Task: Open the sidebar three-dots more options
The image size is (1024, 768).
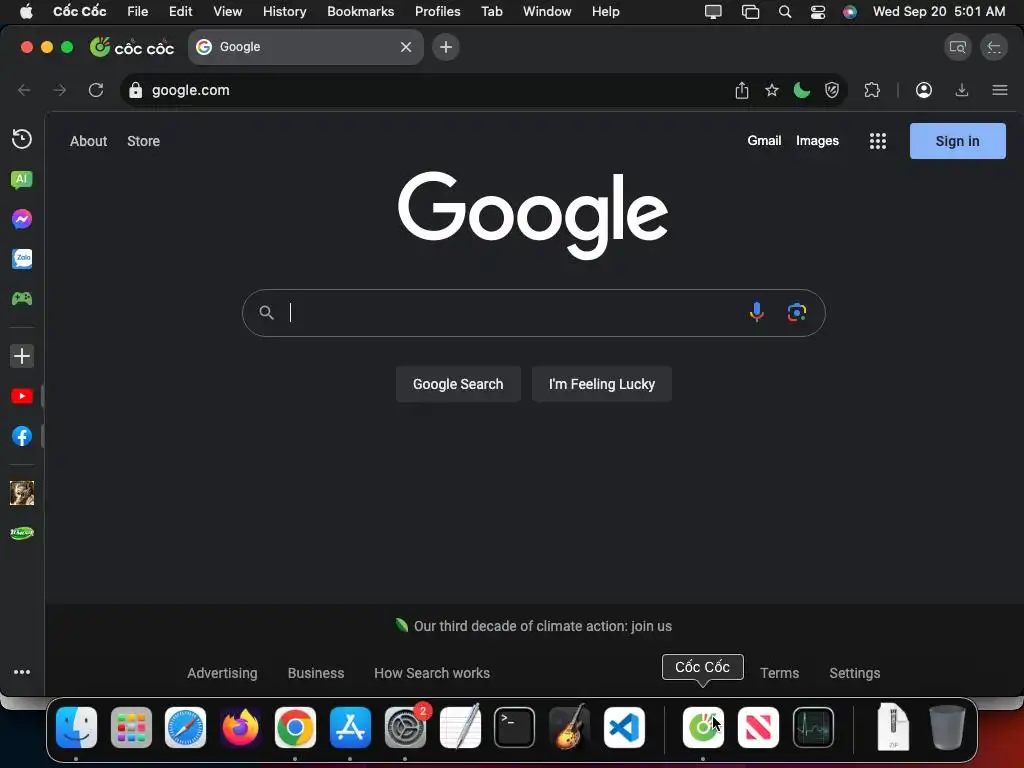Action: pos(22,672)
